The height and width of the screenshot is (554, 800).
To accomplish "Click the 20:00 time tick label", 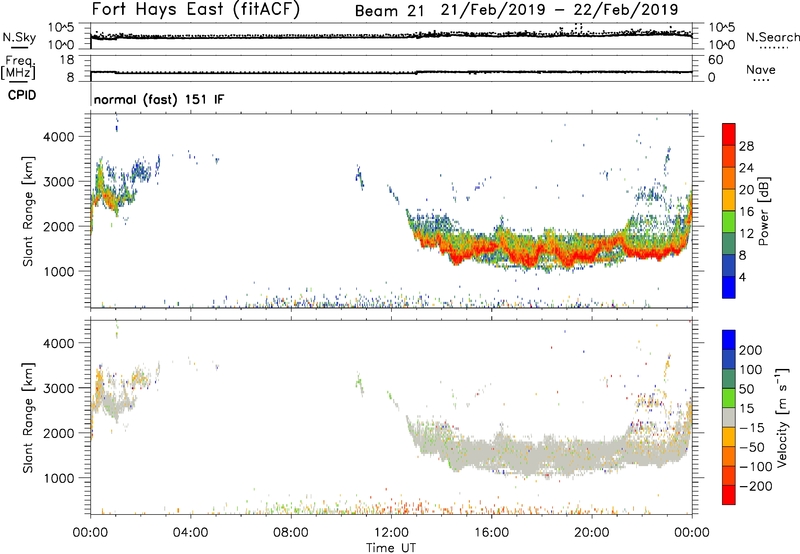I will pyautogui.click(x=592, y=533).
